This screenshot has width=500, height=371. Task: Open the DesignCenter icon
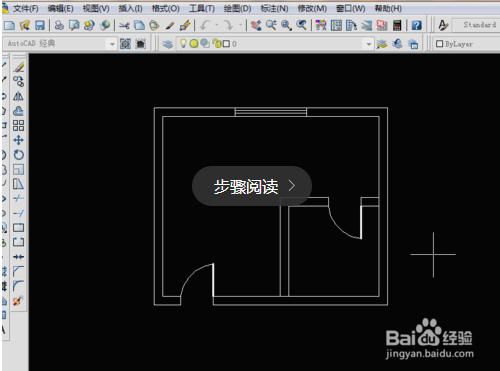tap(336, 25)
